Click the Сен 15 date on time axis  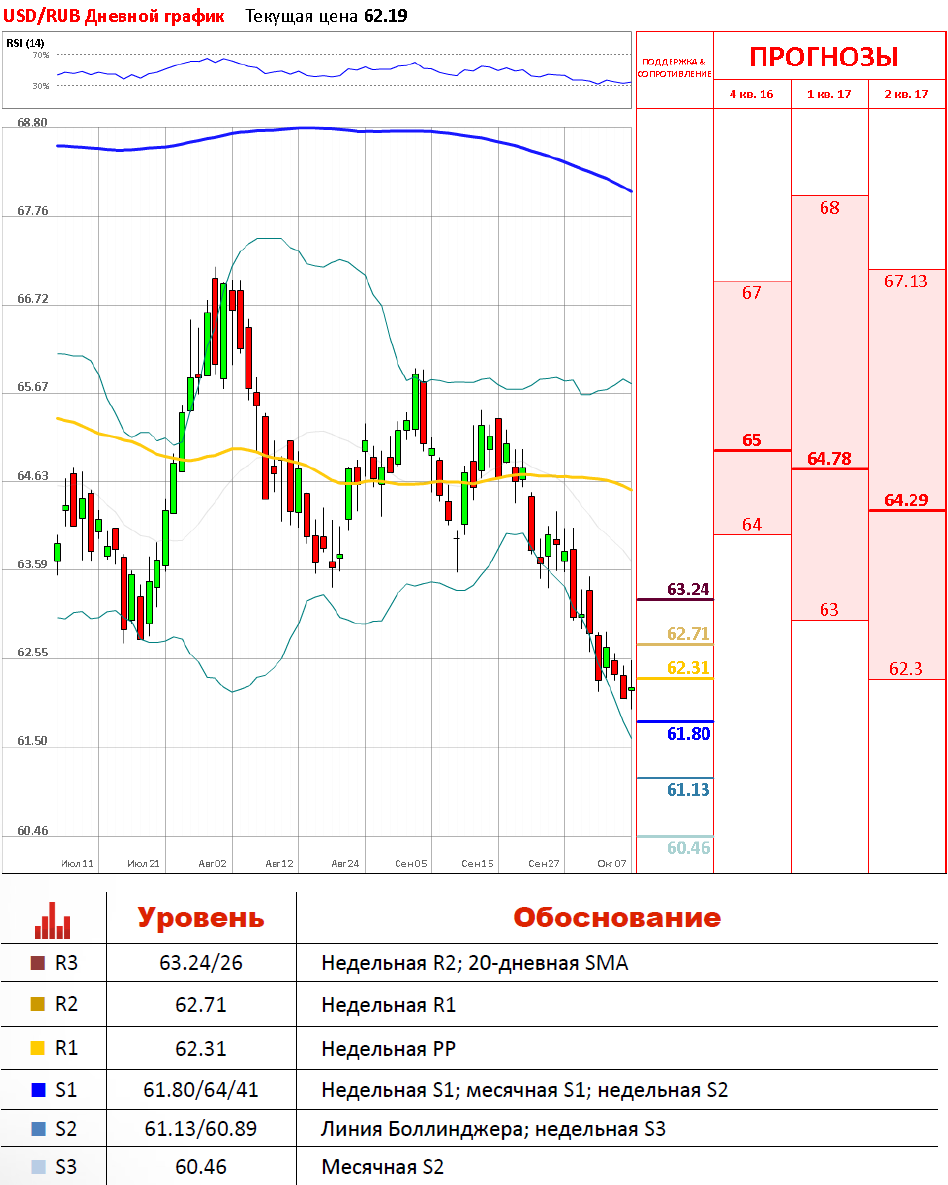(x=477, y=863)
